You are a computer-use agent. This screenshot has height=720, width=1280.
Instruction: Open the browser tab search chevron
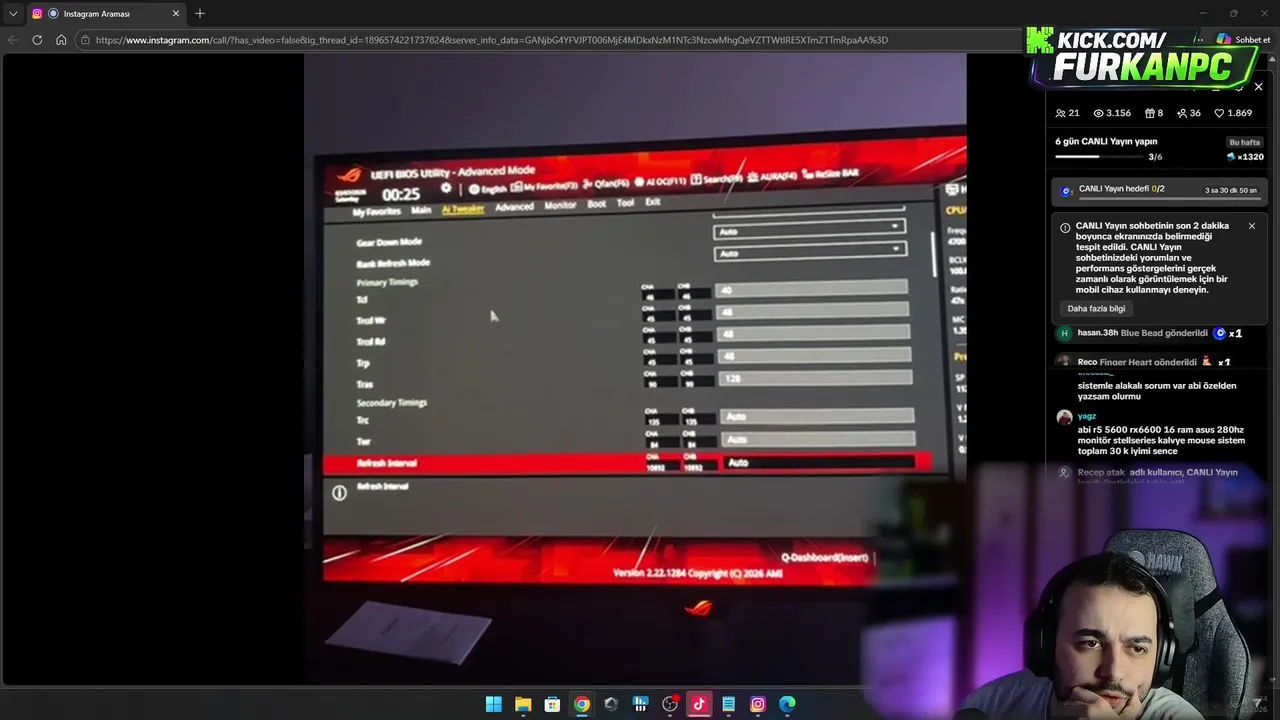pos(13,14)
